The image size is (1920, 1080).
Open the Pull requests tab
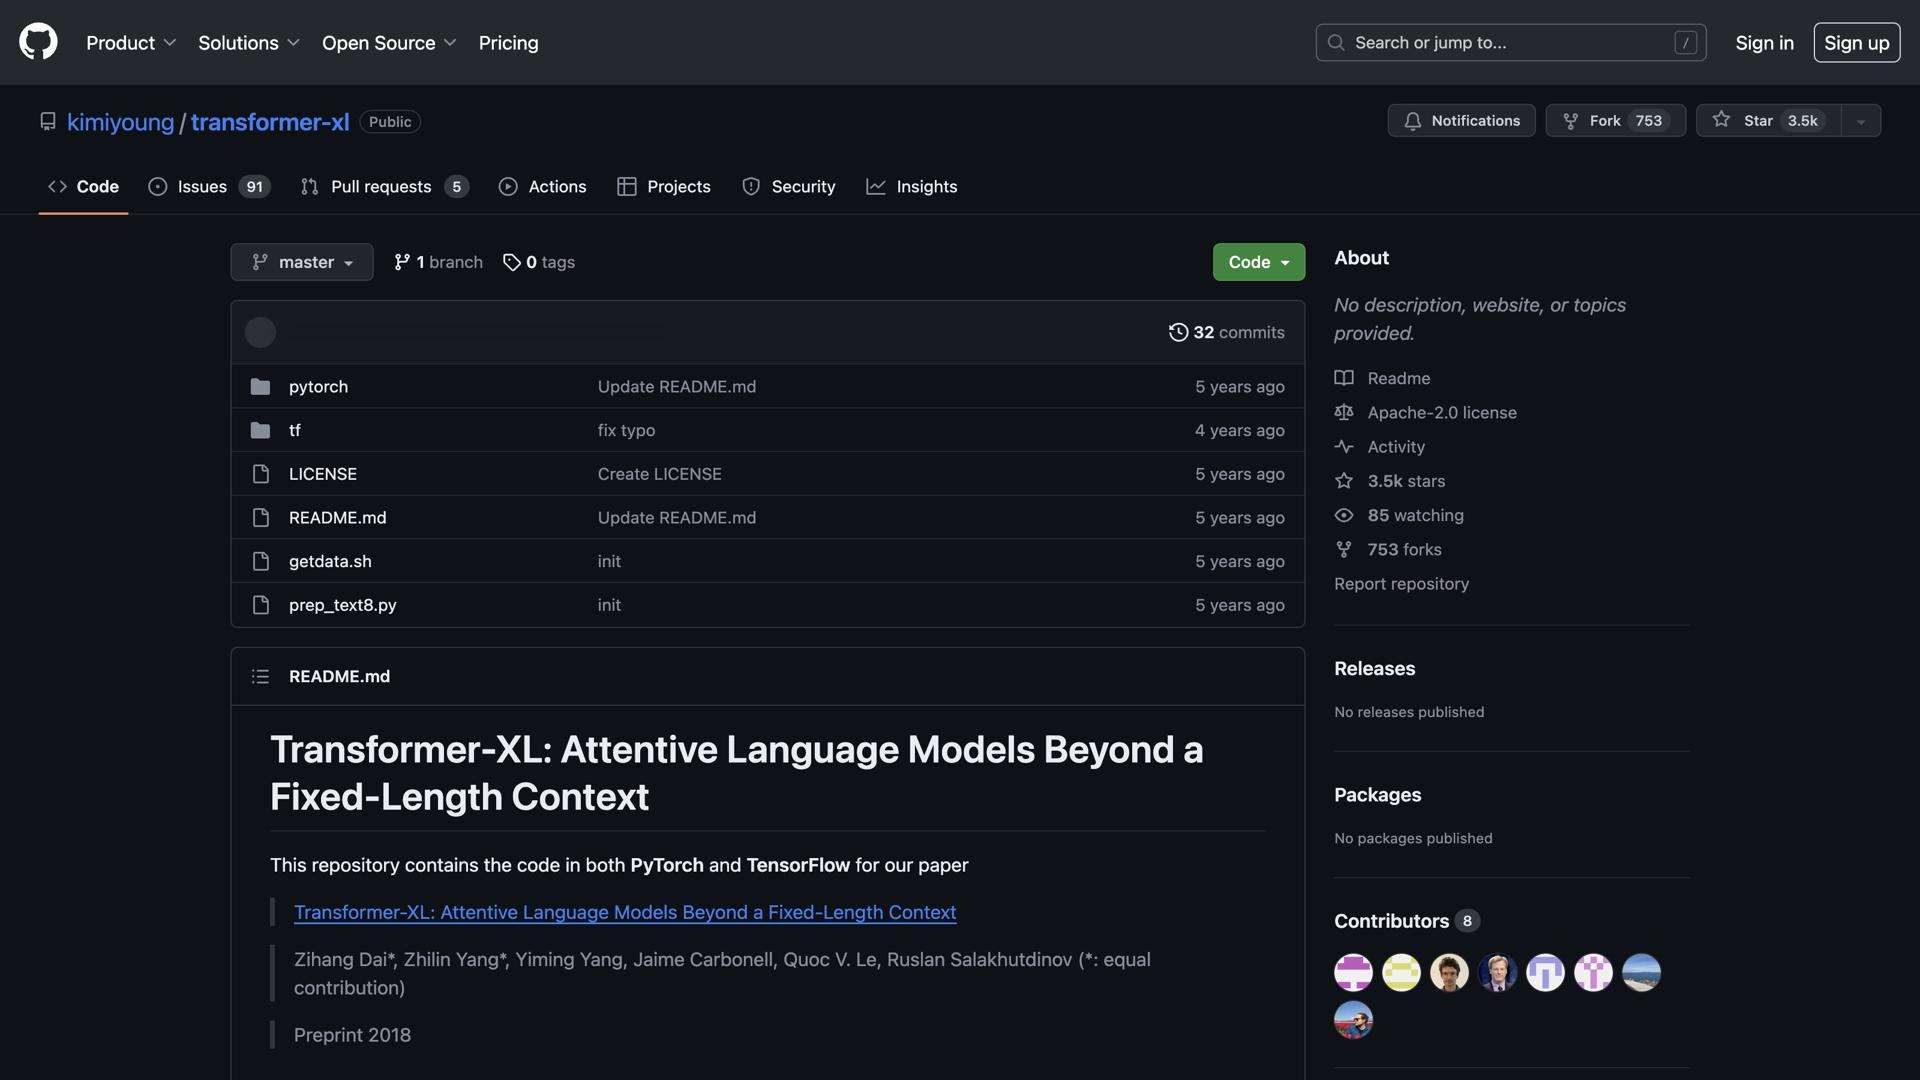click(383, 187)
